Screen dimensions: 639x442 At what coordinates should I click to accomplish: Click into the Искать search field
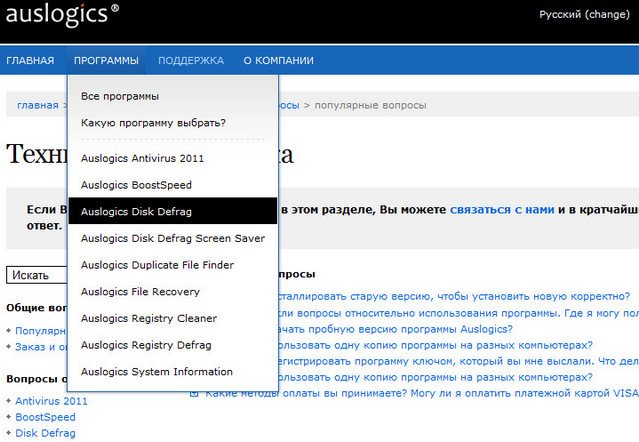point(37,275)
